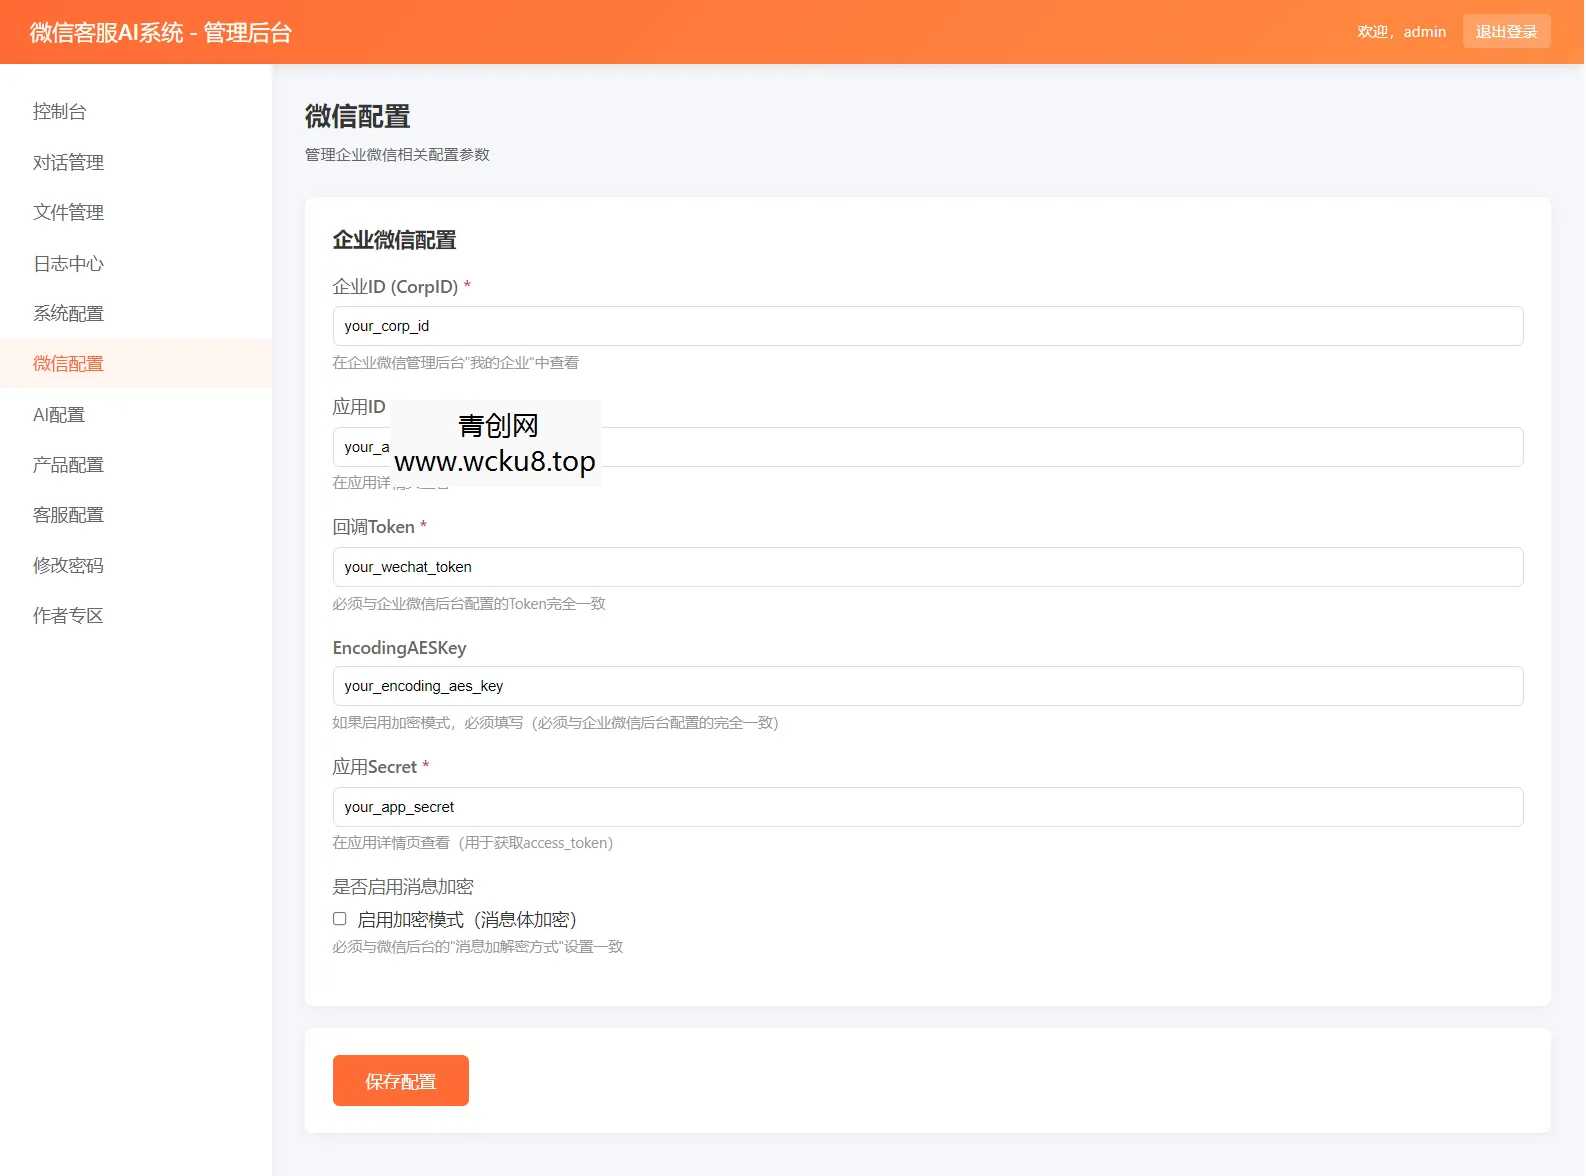The image size is (1586, 1176).
Task: Open 控制台 in the sidebar
Action: pos(136,111)
